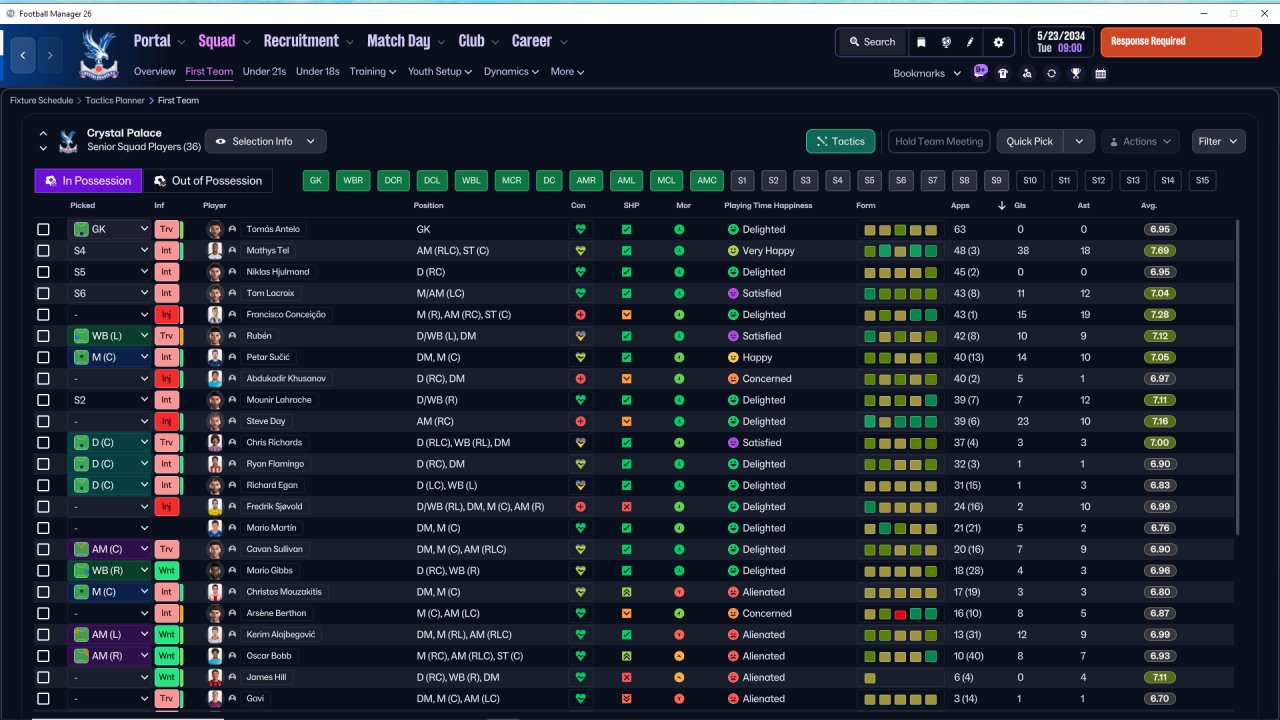Viewport: 1280px width, 720px height.
Task: Open the Selection Info dropdown
Action: pyautogui.click(x=265, y=141)
